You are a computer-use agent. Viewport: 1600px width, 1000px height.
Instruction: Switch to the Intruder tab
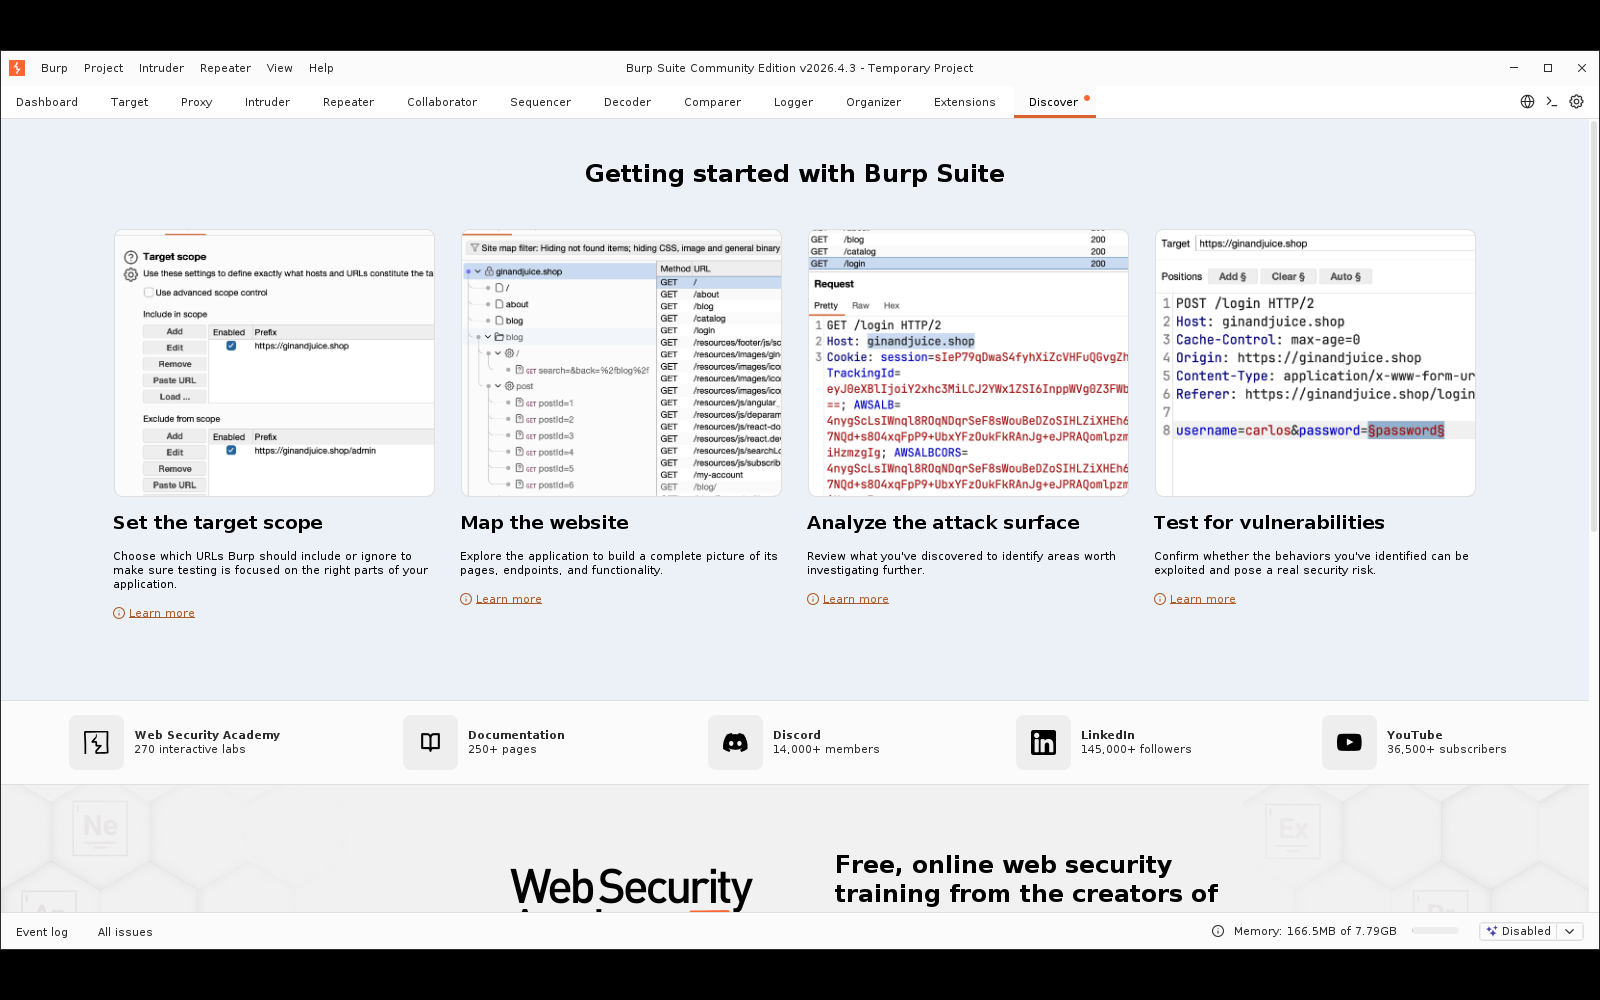click(x=267, y=102)
